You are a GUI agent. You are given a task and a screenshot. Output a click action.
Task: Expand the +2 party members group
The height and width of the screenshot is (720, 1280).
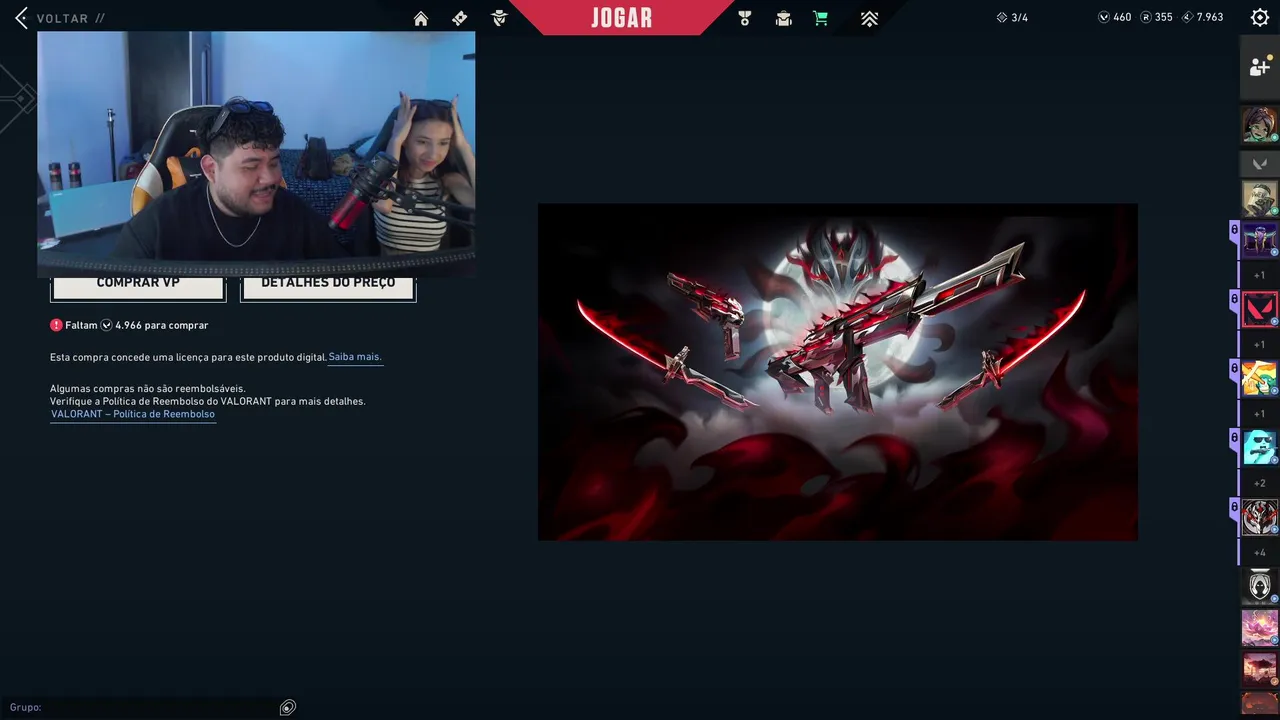pyautogui.click(x=1259, y=483)
